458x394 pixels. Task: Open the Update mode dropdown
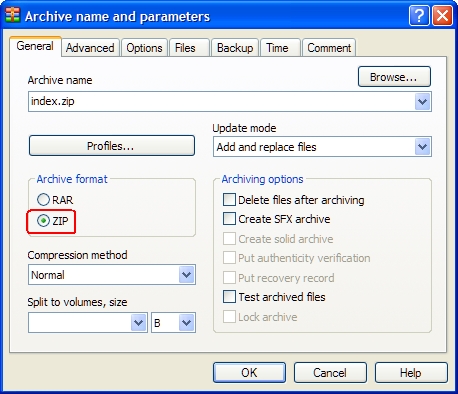[x=423, y=147]
